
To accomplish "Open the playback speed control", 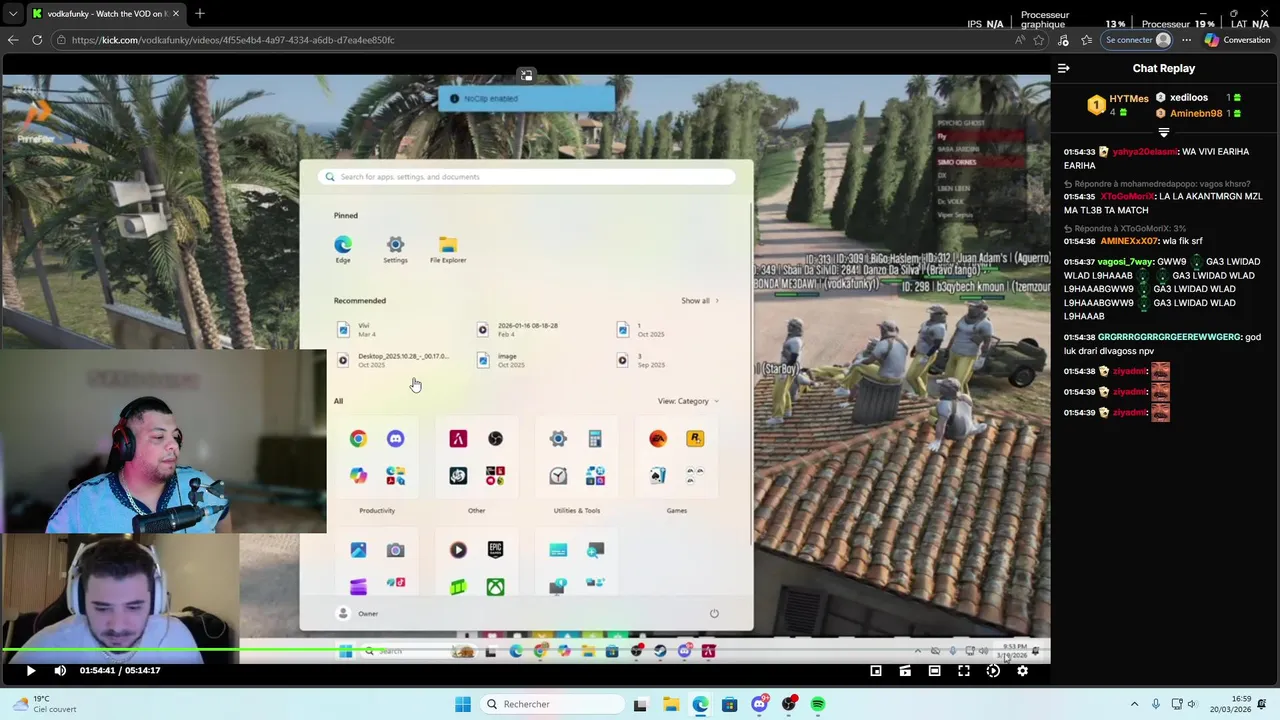I will point(993,671).
